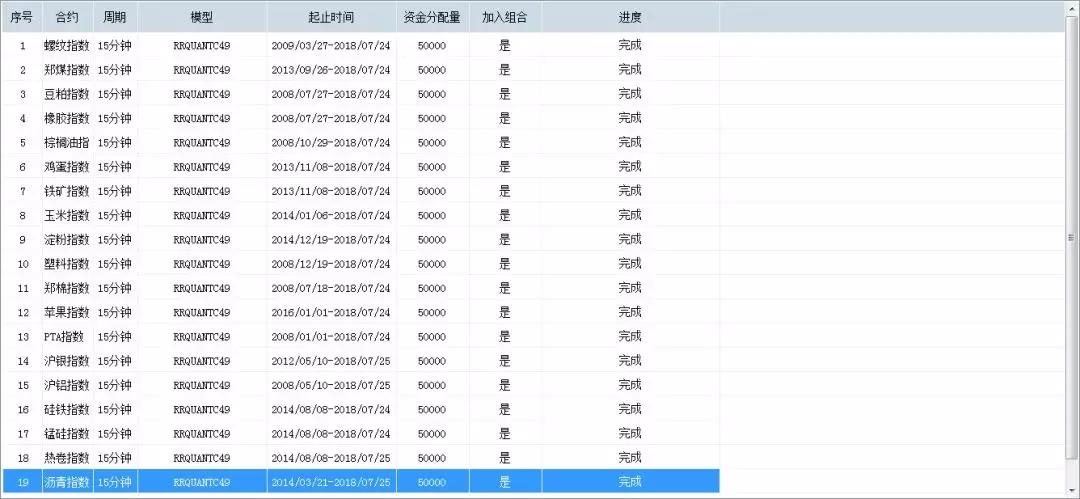This screenshot has height=499, width=1080.
Task: Select the 豆粕指数 contract cell
Action: 68,94
